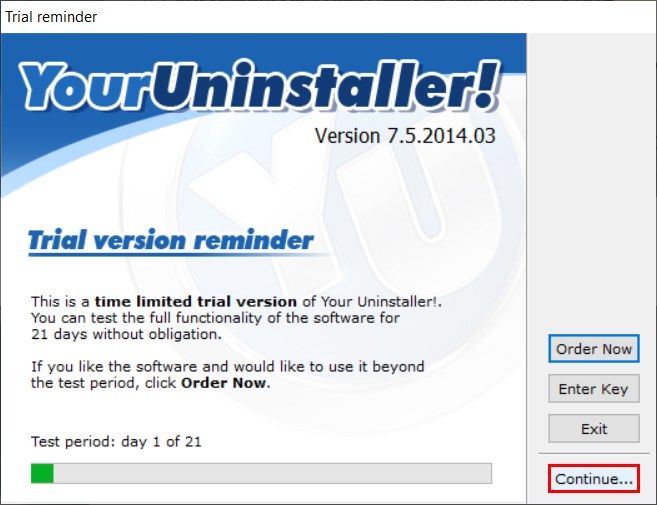Open the Enter Key dialog button

click(594, 388)
